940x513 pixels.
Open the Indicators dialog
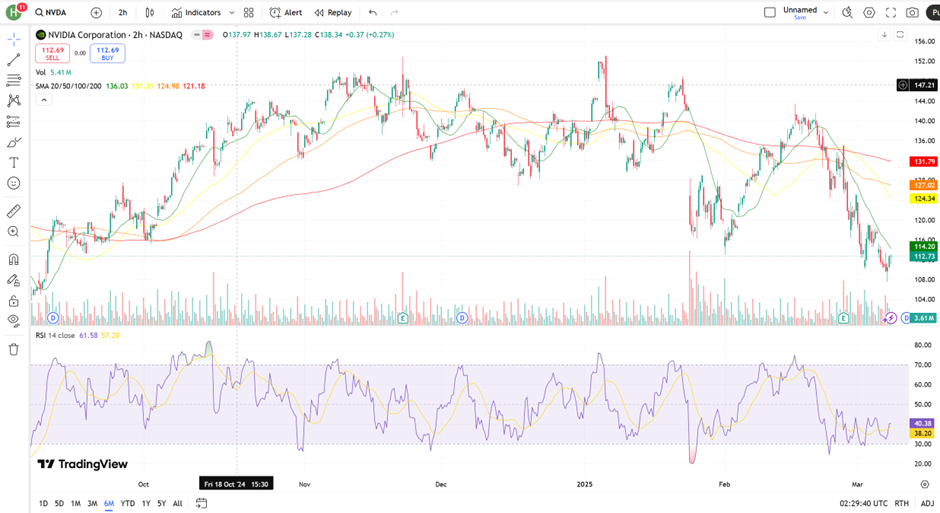(x=196, y=13)
